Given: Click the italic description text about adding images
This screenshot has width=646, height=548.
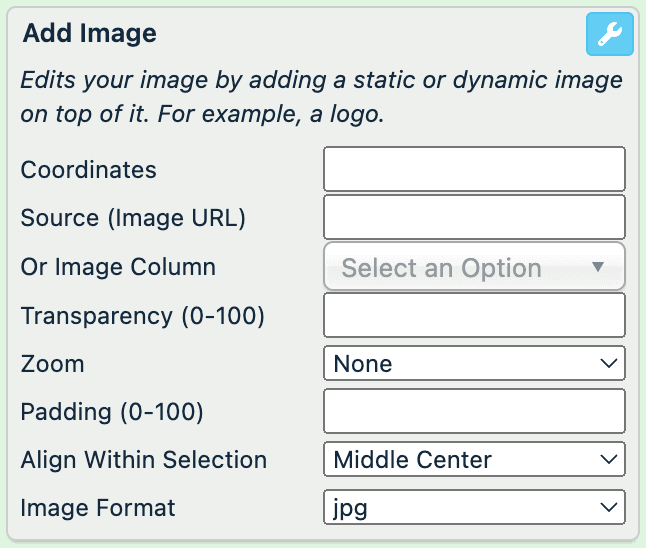Looking at the screenshot, I should click(320, 96).
